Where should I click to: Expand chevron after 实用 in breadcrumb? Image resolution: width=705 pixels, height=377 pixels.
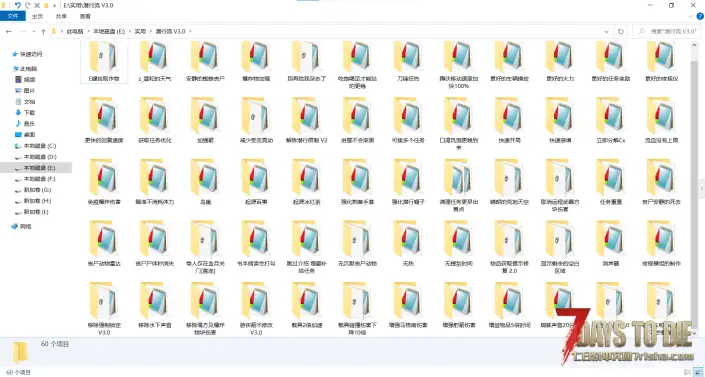(x=151, y=31)
